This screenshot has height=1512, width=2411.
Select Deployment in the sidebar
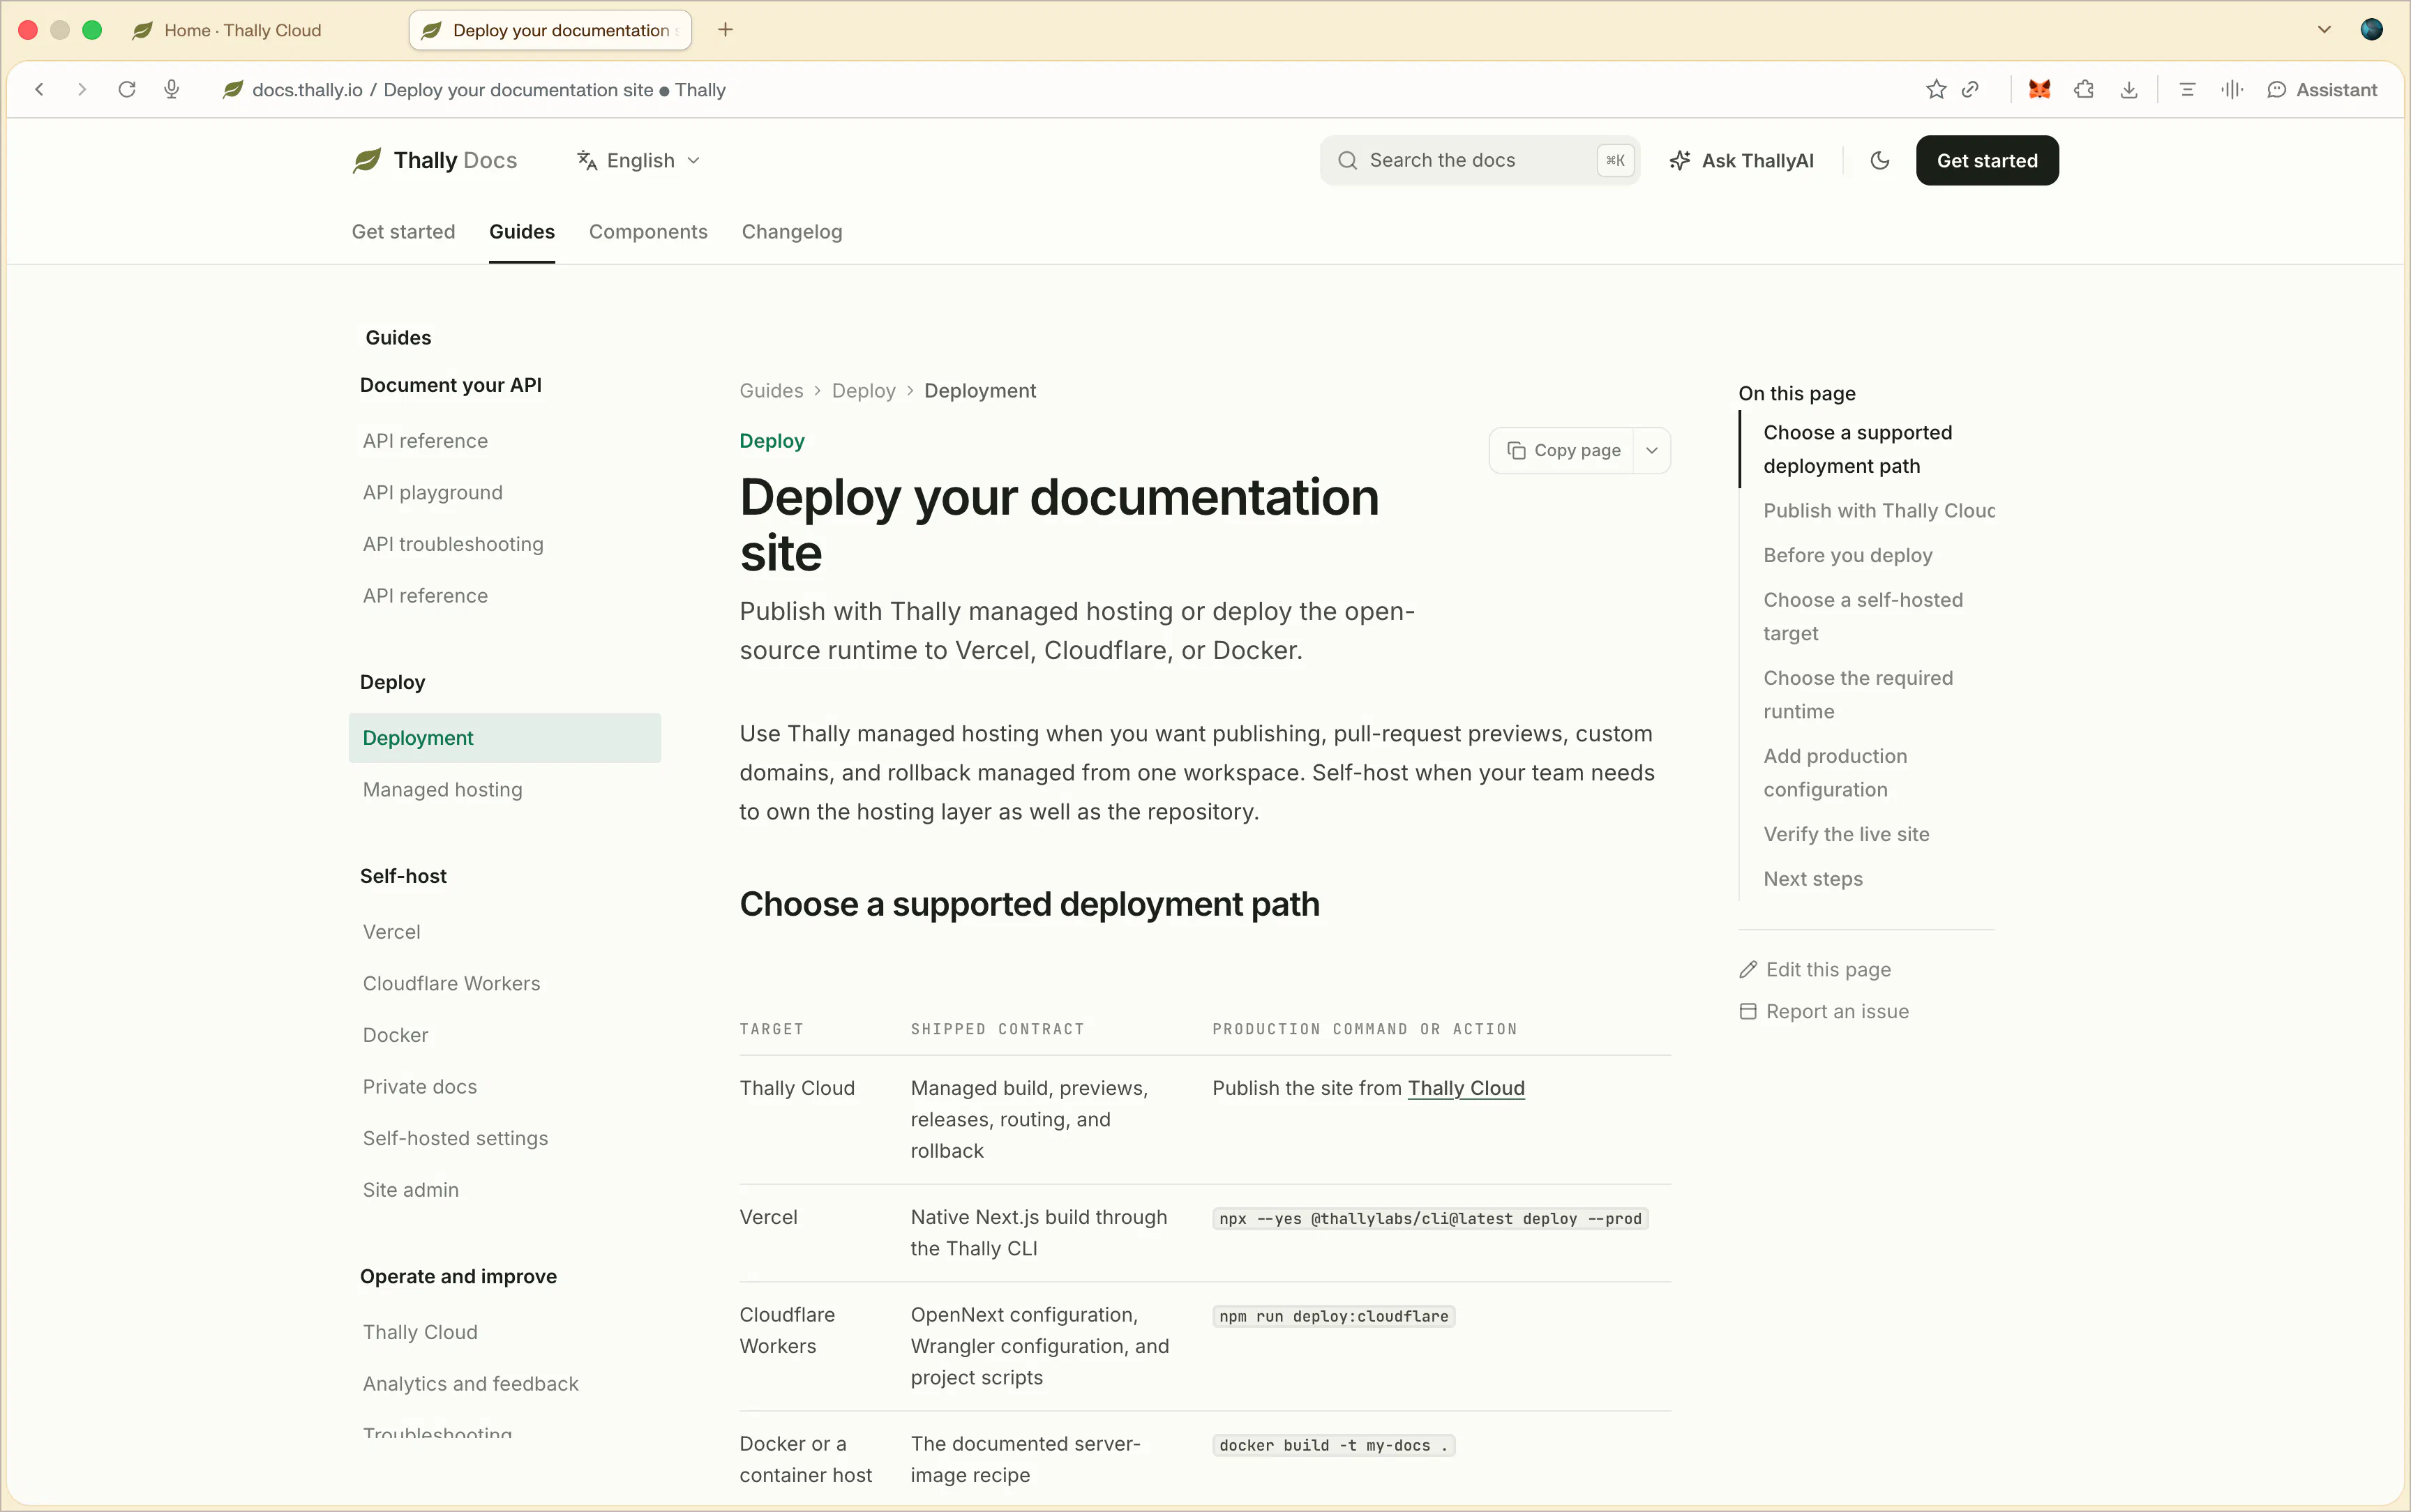505,738
